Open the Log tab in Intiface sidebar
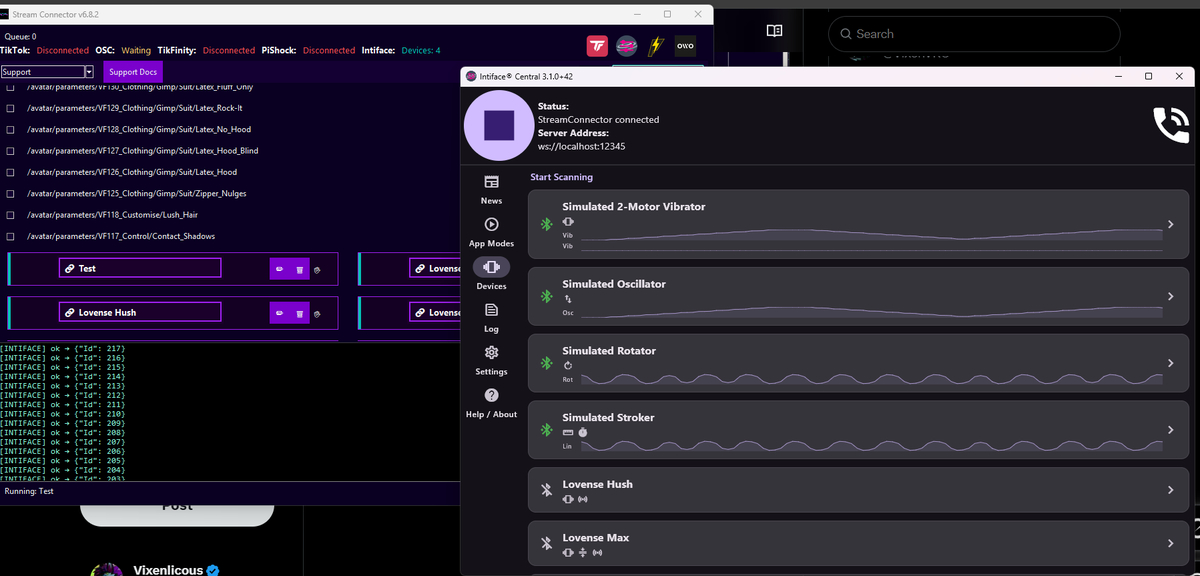 pyautogui.click(x=492, y=318)
